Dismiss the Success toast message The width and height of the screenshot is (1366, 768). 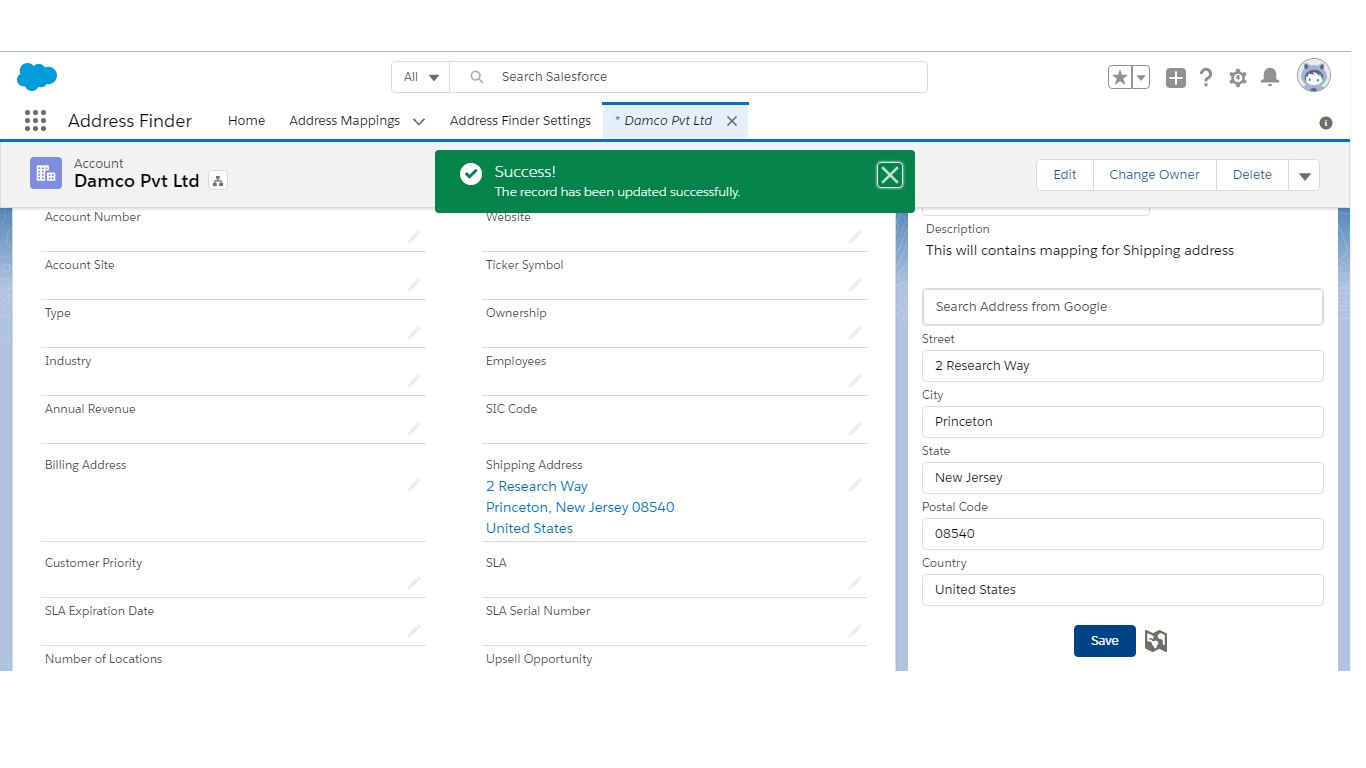coord(889,174)
